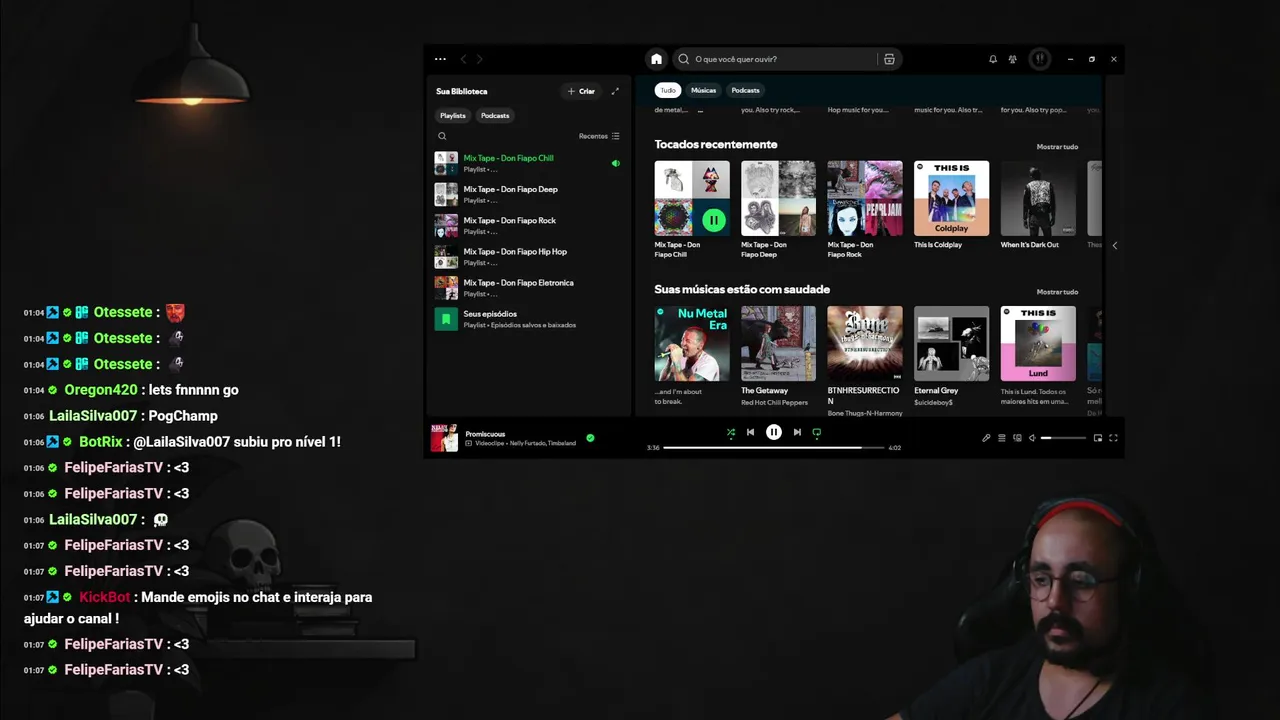
Task: Open the Tocados recentemente heading
Action: 716,145
